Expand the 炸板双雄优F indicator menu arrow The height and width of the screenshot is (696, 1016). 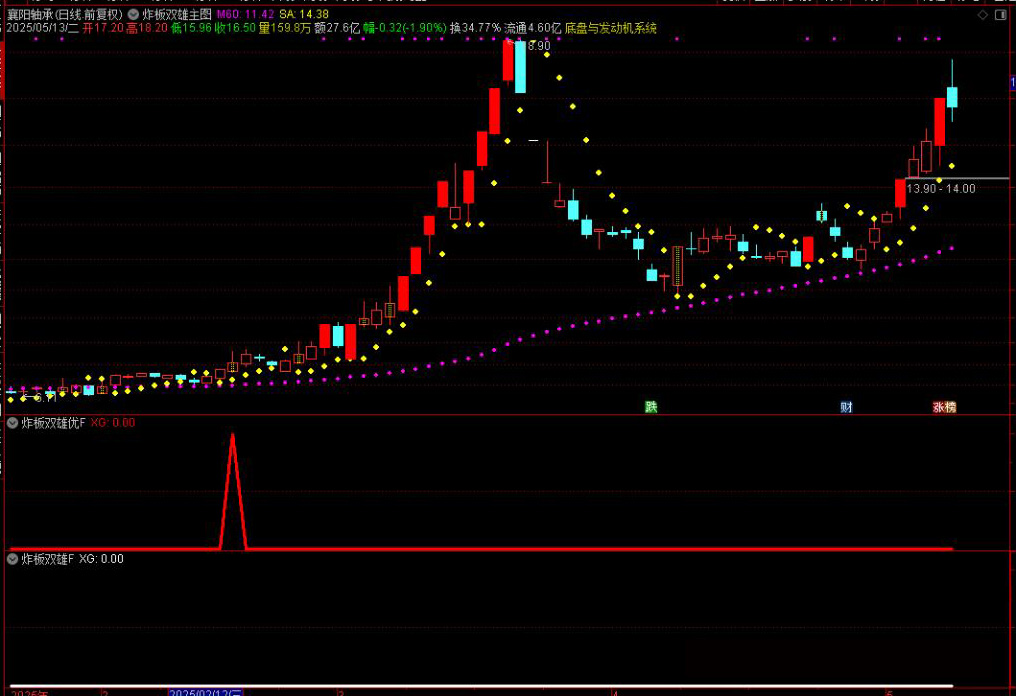click(x=12, y=423)
